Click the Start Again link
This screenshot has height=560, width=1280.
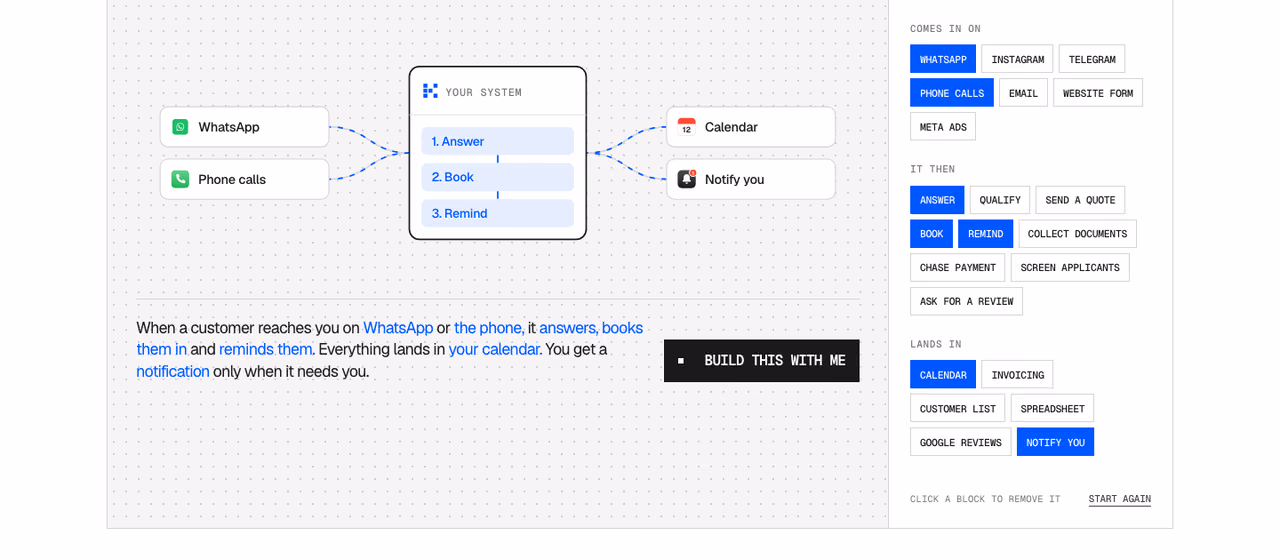[1120, 499]
